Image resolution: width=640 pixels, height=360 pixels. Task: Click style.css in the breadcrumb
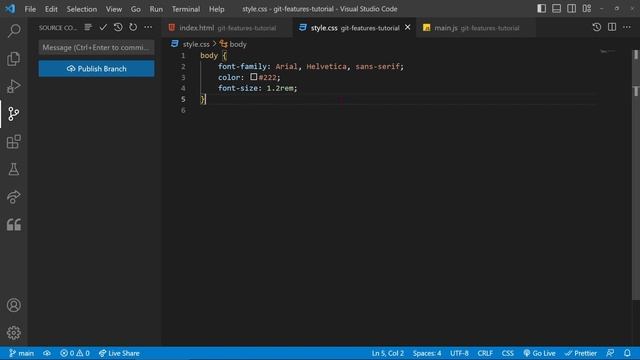(196, 44)
